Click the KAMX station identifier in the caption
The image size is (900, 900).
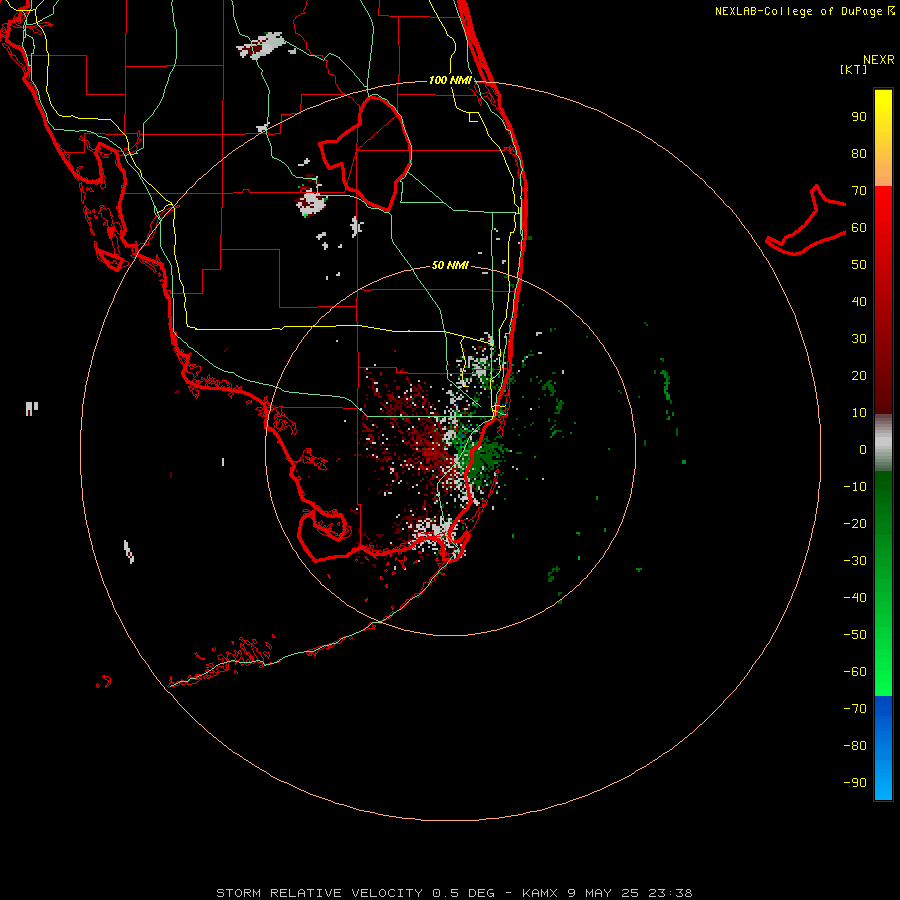(540, 893)
